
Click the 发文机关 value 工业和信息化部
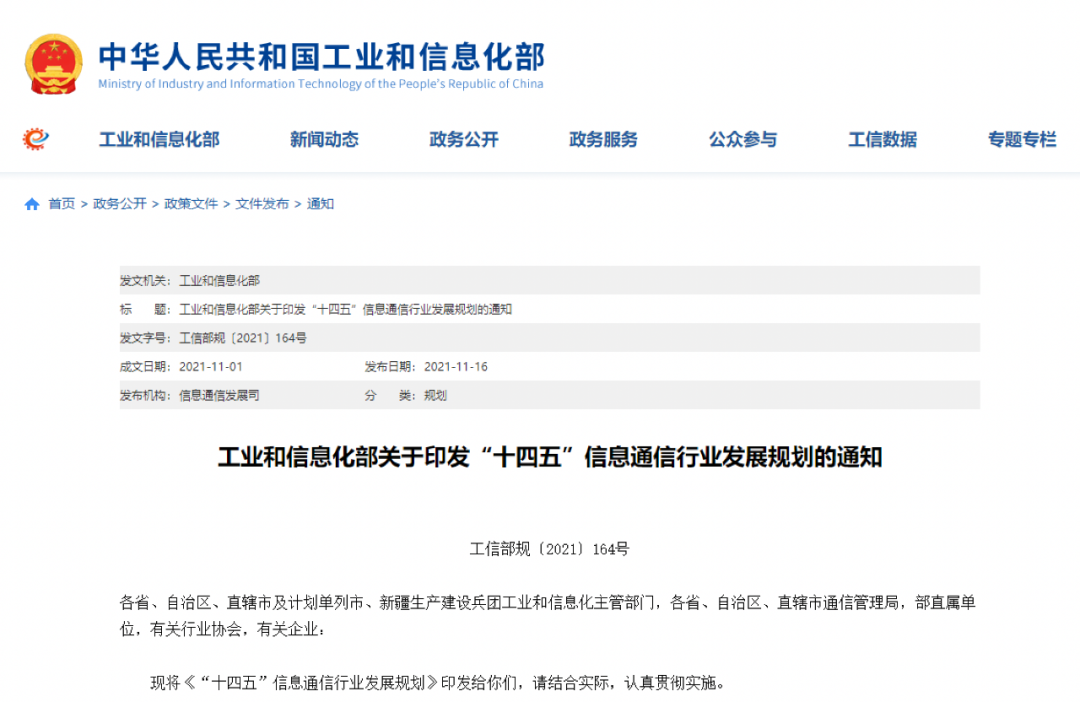[219, 280]
